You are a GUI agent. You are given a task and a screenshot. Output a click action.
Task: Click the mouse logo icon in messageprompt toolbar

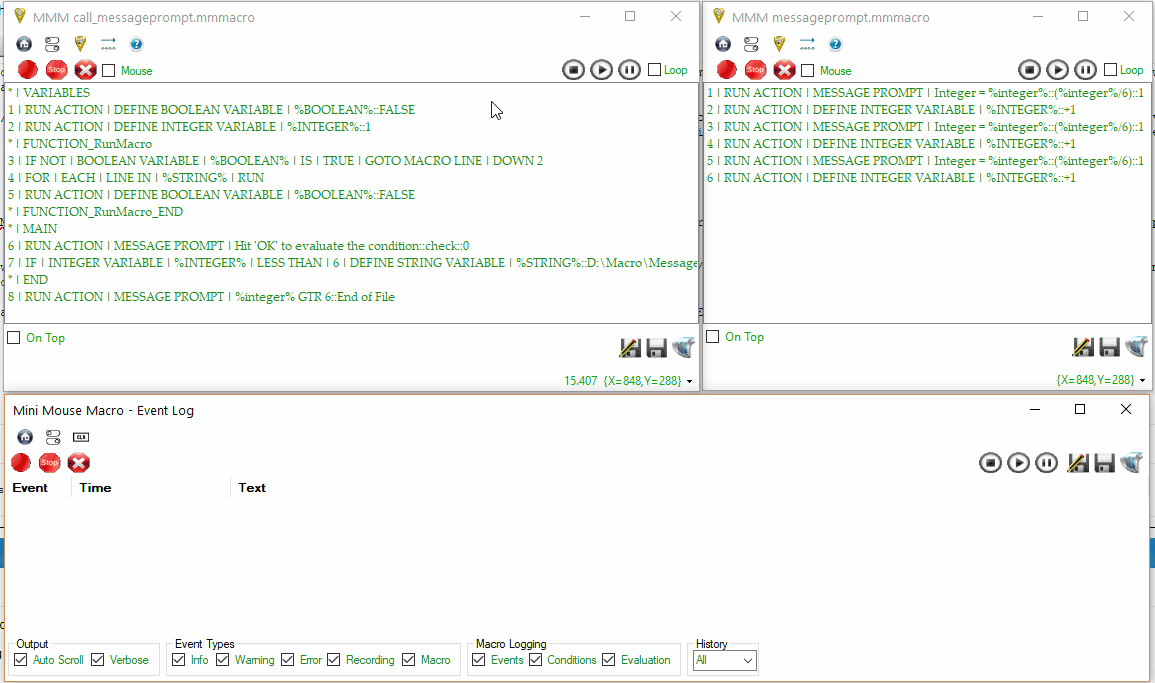(x=779, y=44)
